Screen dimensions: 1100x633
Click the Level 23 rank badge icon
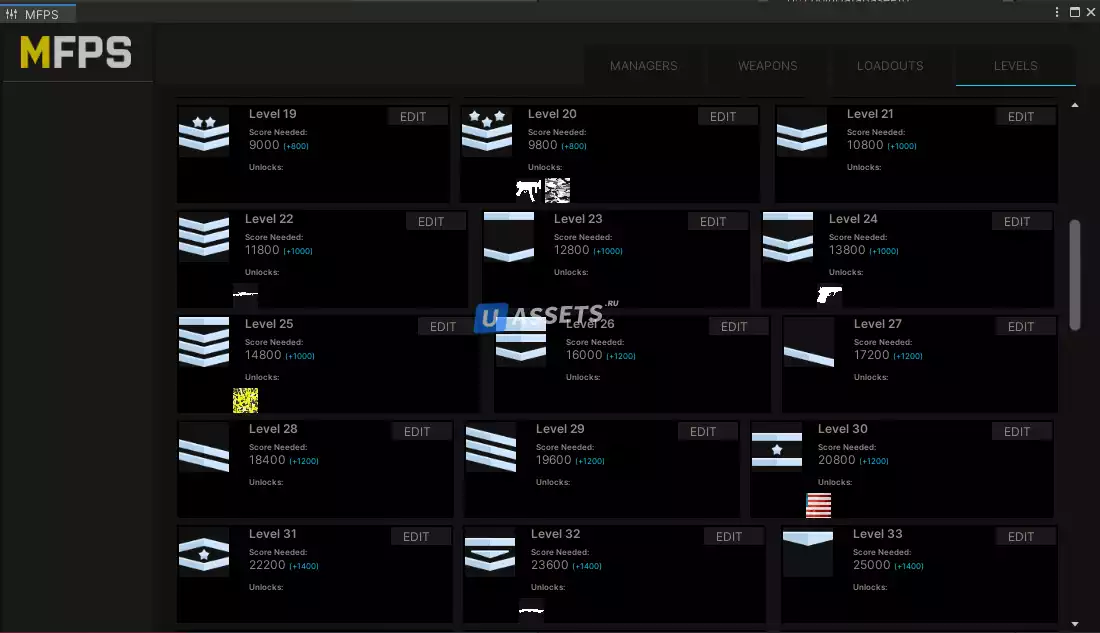click(509, 236)
